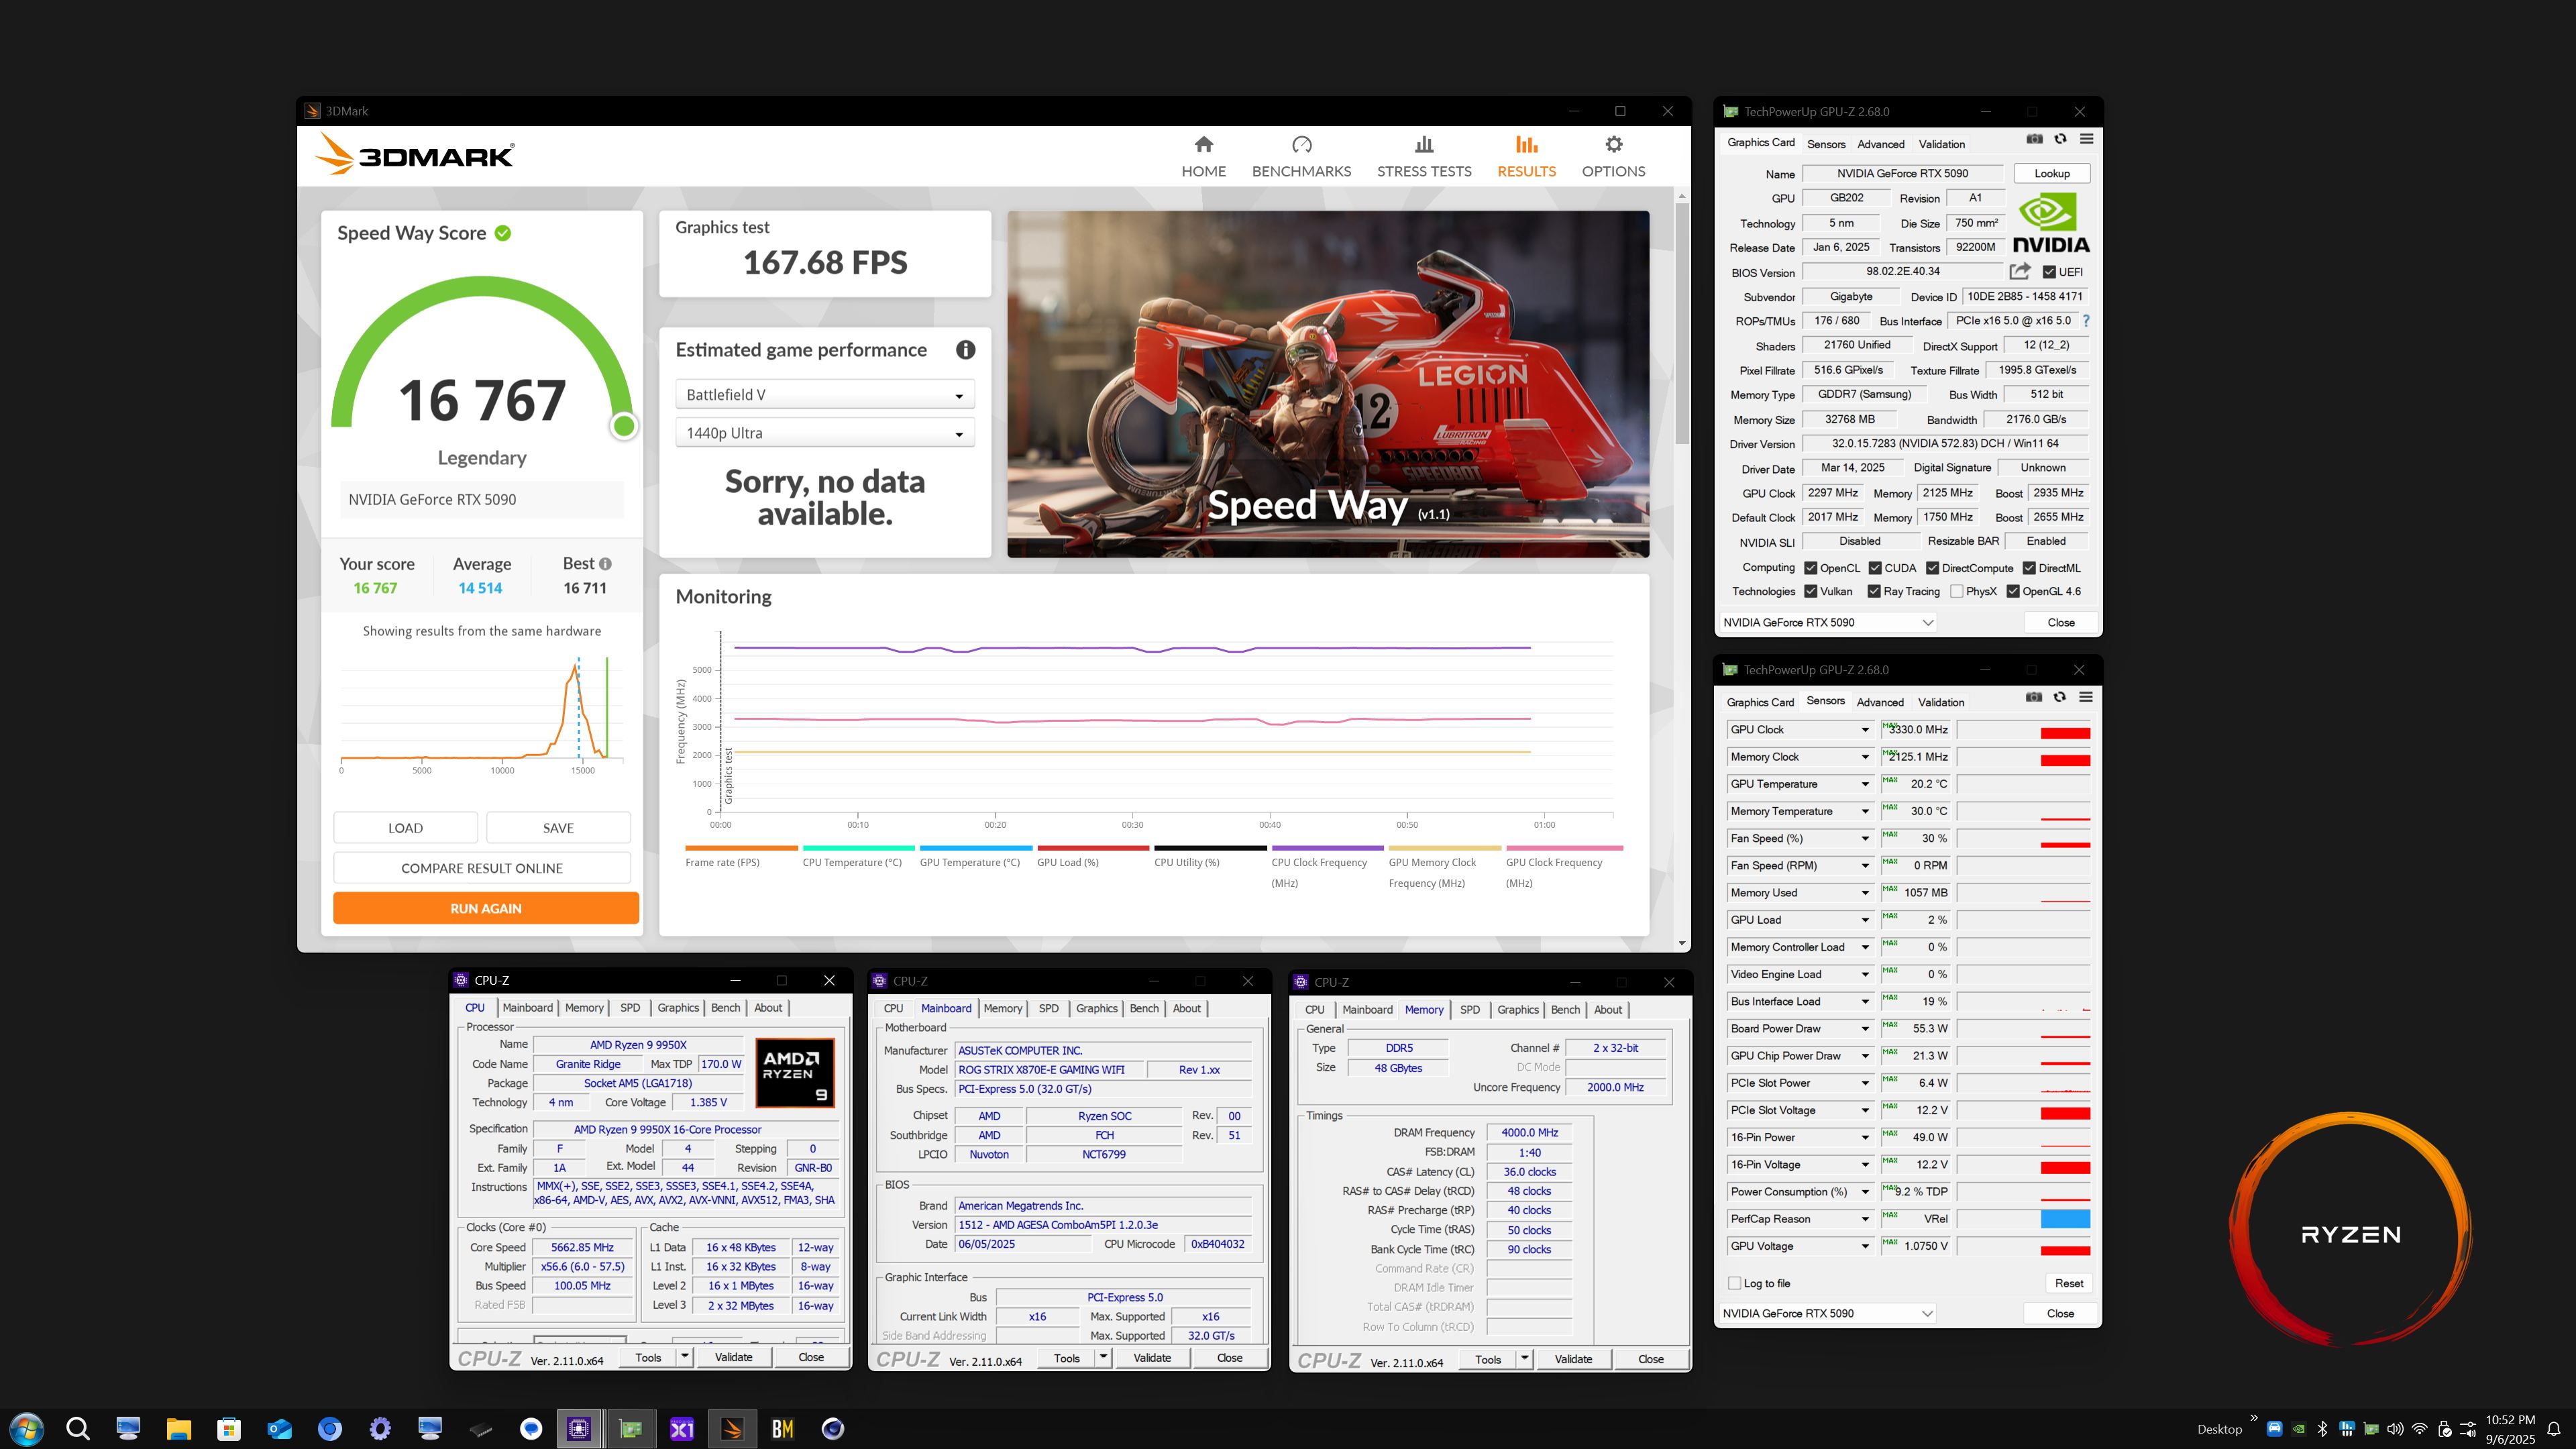2576x1449 pixels.
Task: Click the Lookup button in GPU-Z
Action: [2051, 173]
